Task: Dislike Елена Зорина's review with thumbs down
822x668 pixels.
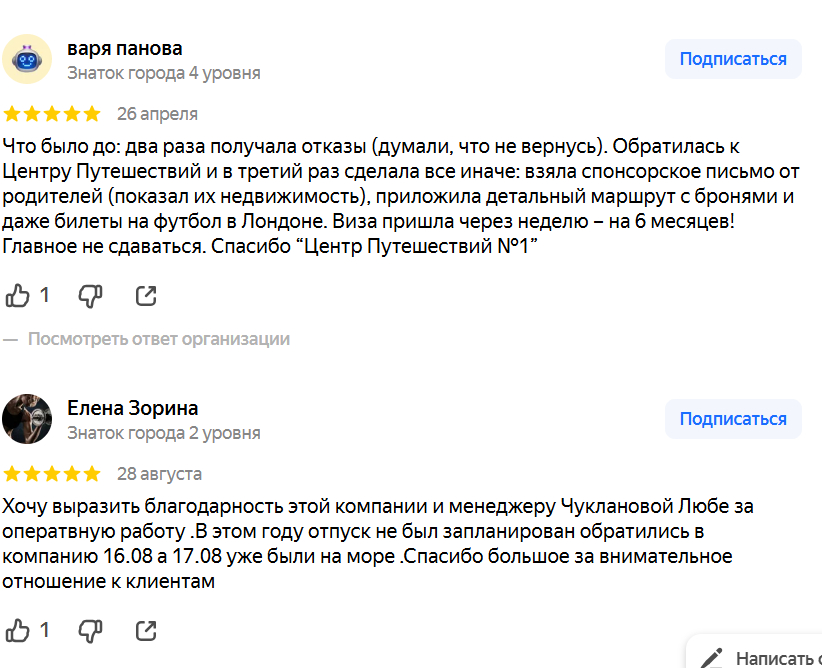Action: coord(90,631)
